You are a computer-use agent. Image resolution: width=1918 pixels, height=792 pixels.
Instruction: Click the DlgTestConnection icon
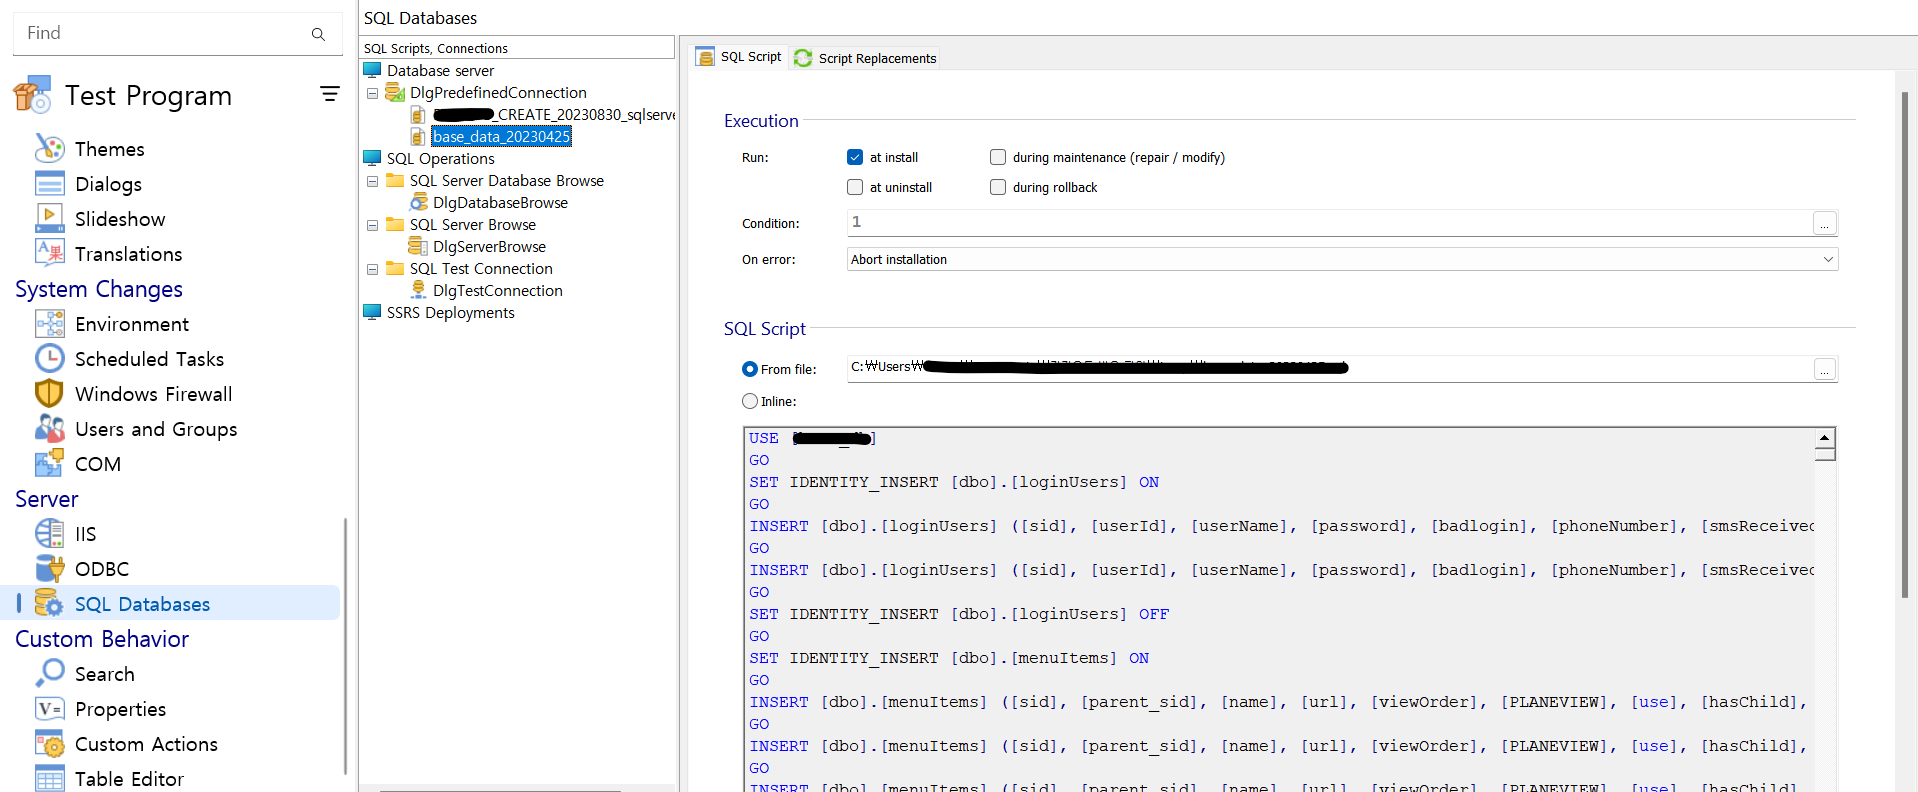click(x=419, y=290)
